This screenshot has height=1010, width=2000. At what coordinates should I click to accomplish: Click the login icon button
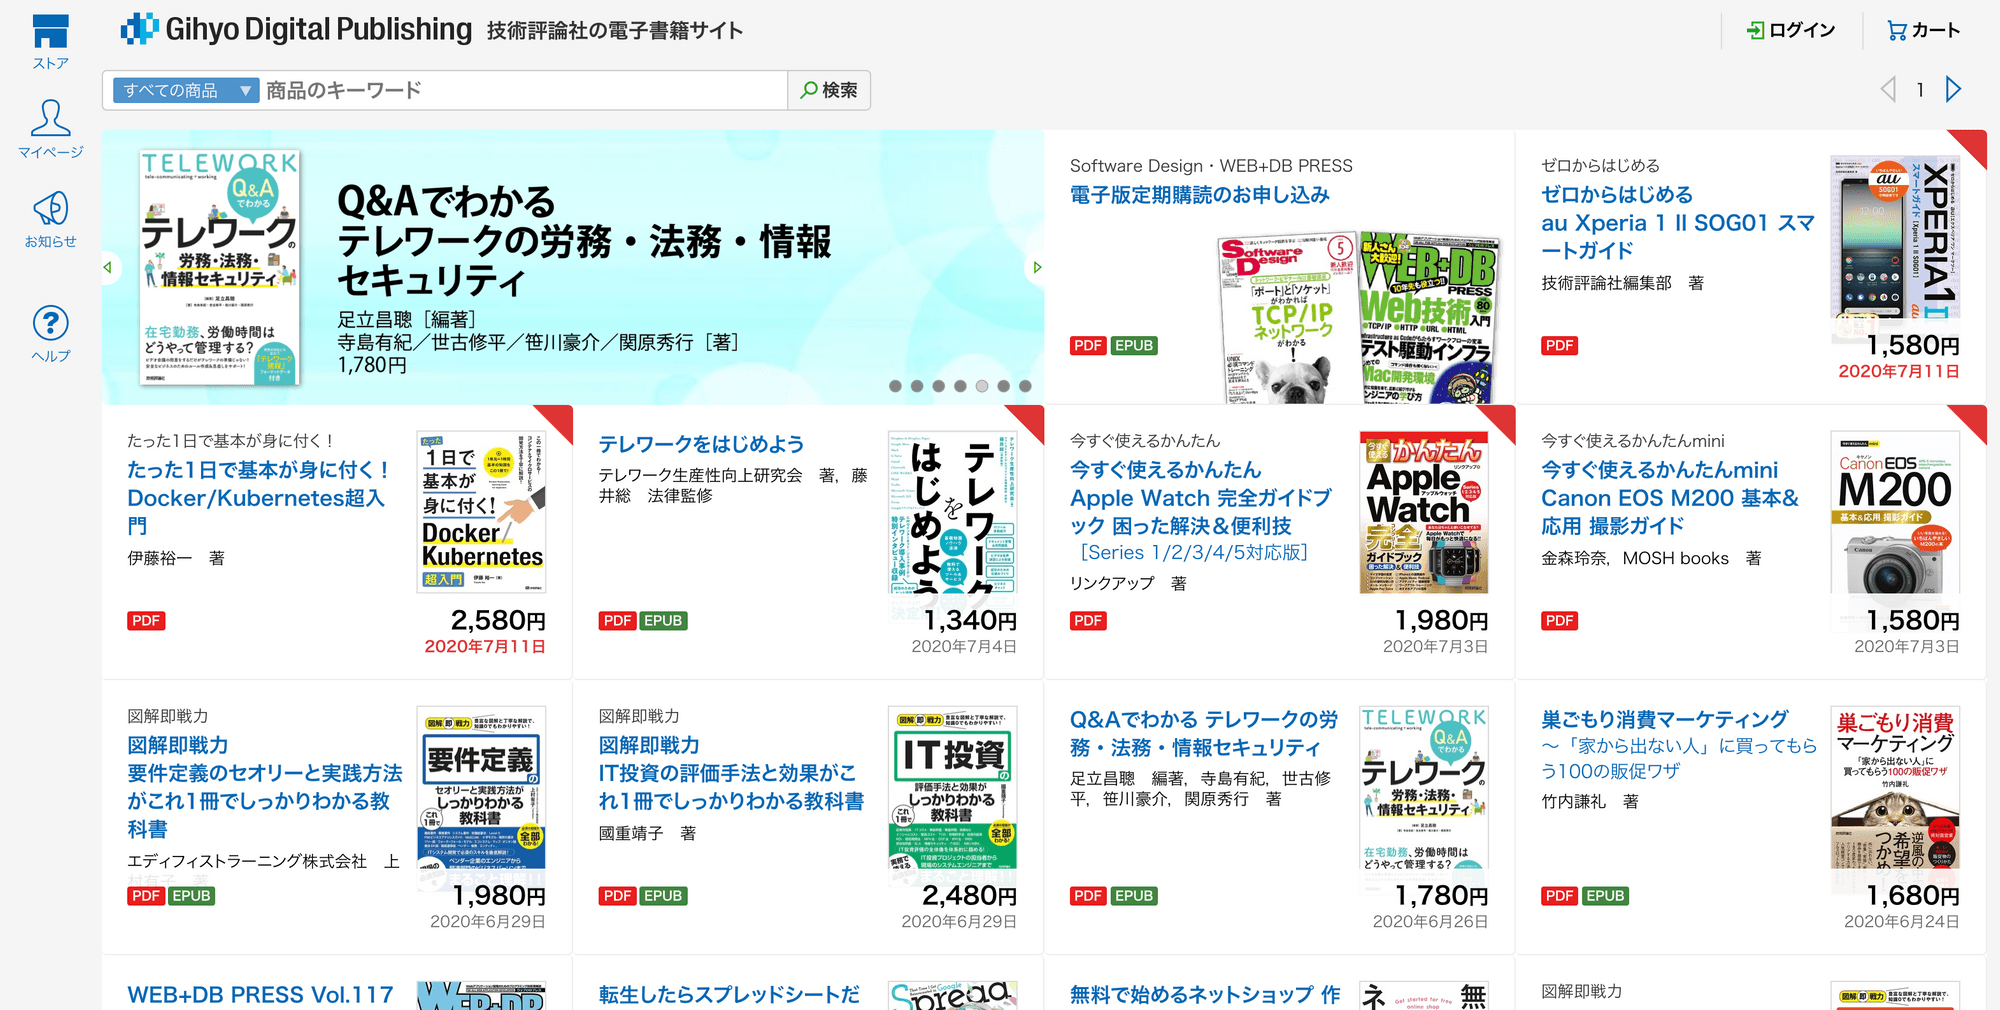pos(1791,30)
